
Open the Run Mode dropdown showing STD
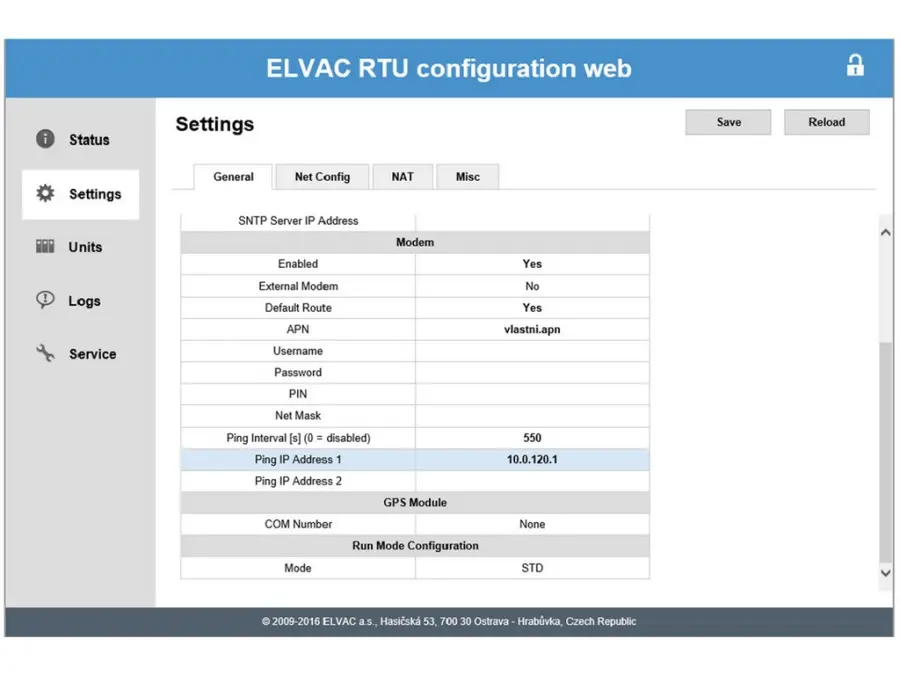(x=532, y=568)
